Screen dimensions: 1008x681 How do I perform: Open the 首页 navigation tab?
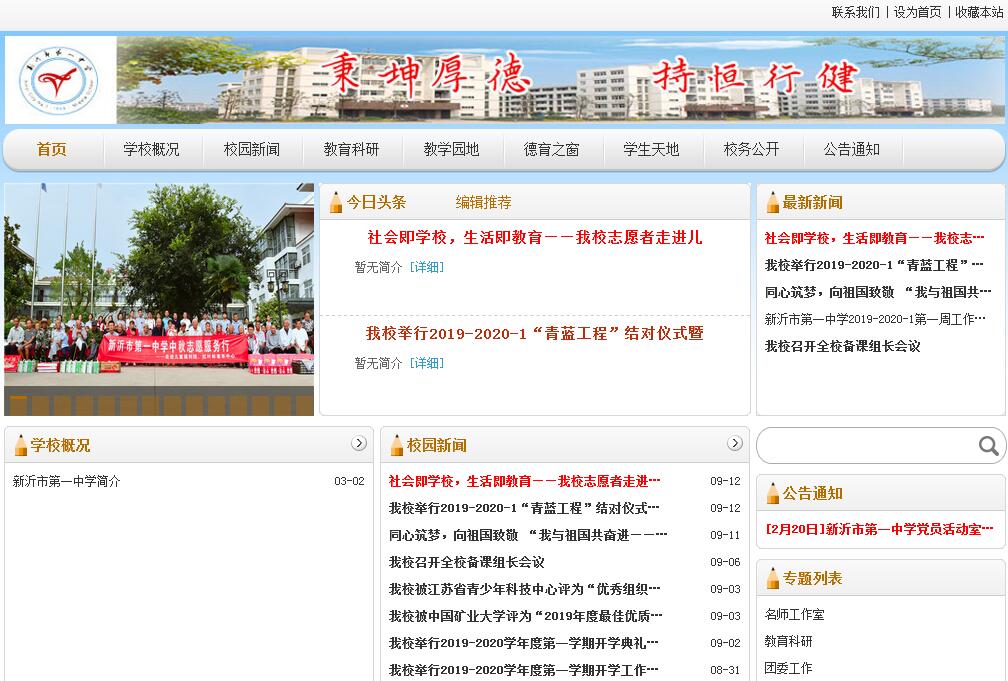coord(52,149)
